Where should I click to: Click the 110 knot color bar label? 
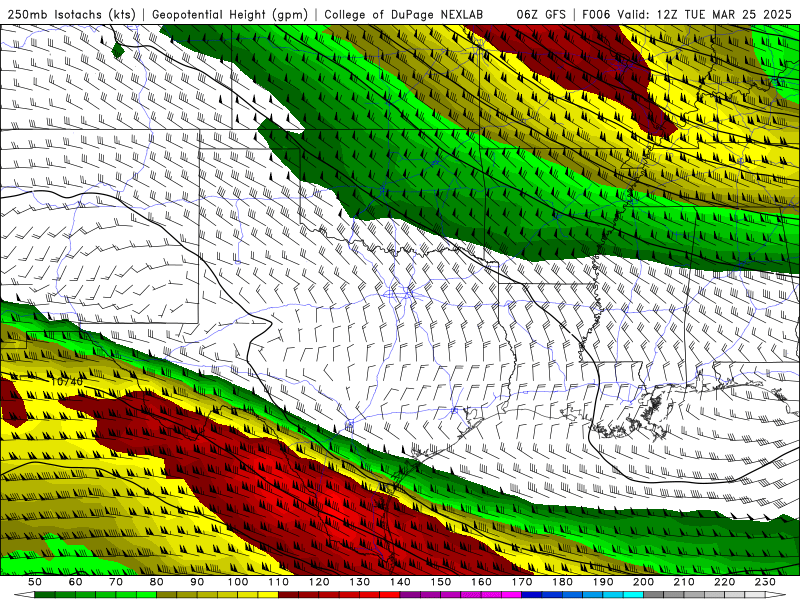(x=279, y=582)
